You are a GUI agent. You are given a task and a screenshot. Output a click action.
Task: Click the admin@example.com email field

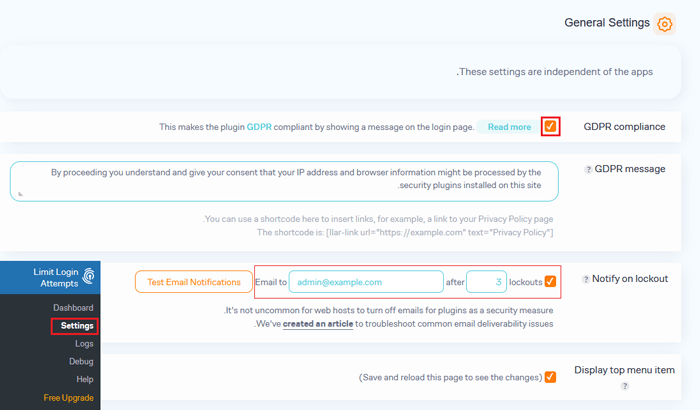366,282
